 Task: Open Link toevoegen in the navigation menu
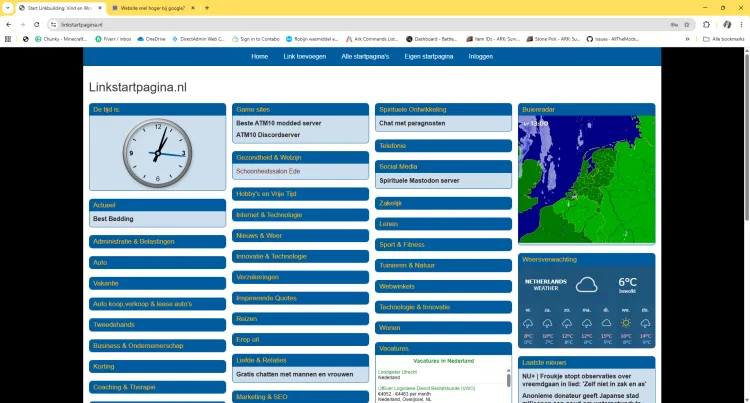pyautogui.click(x=304, y=57)
